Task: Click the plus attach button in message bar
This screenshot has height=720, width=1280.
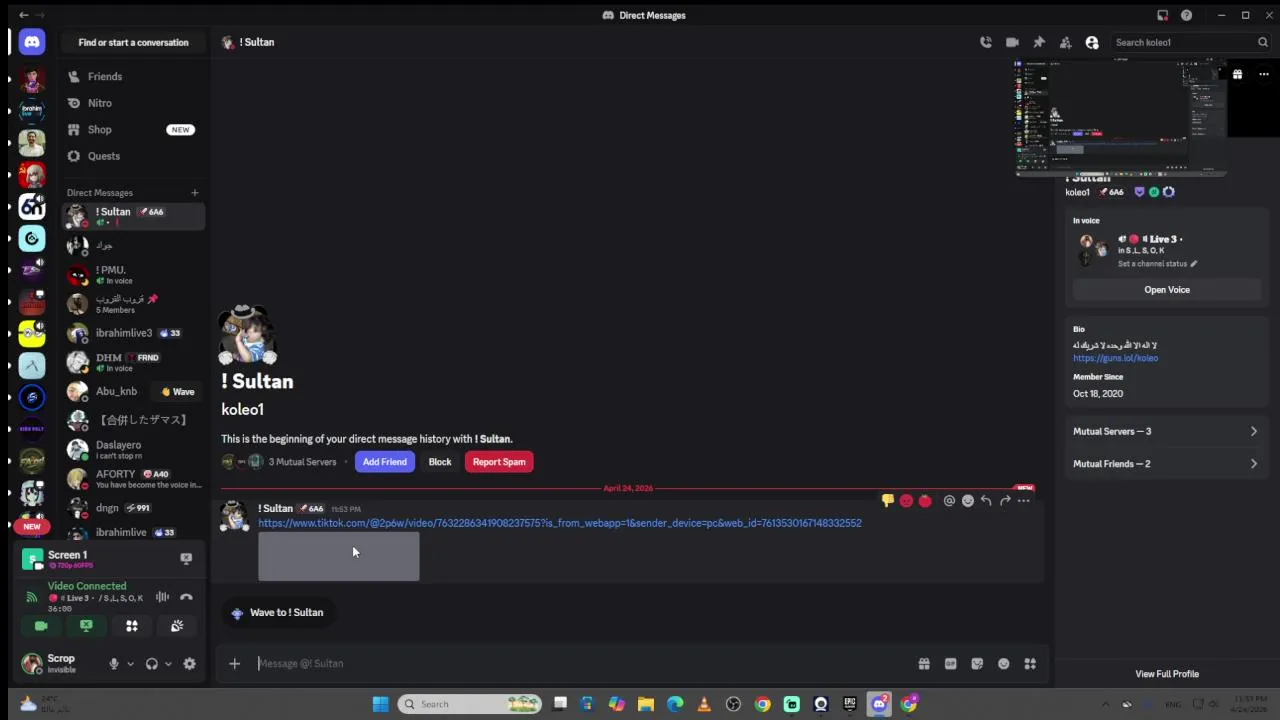Action: pyautogui.click(x=234, y=663)
